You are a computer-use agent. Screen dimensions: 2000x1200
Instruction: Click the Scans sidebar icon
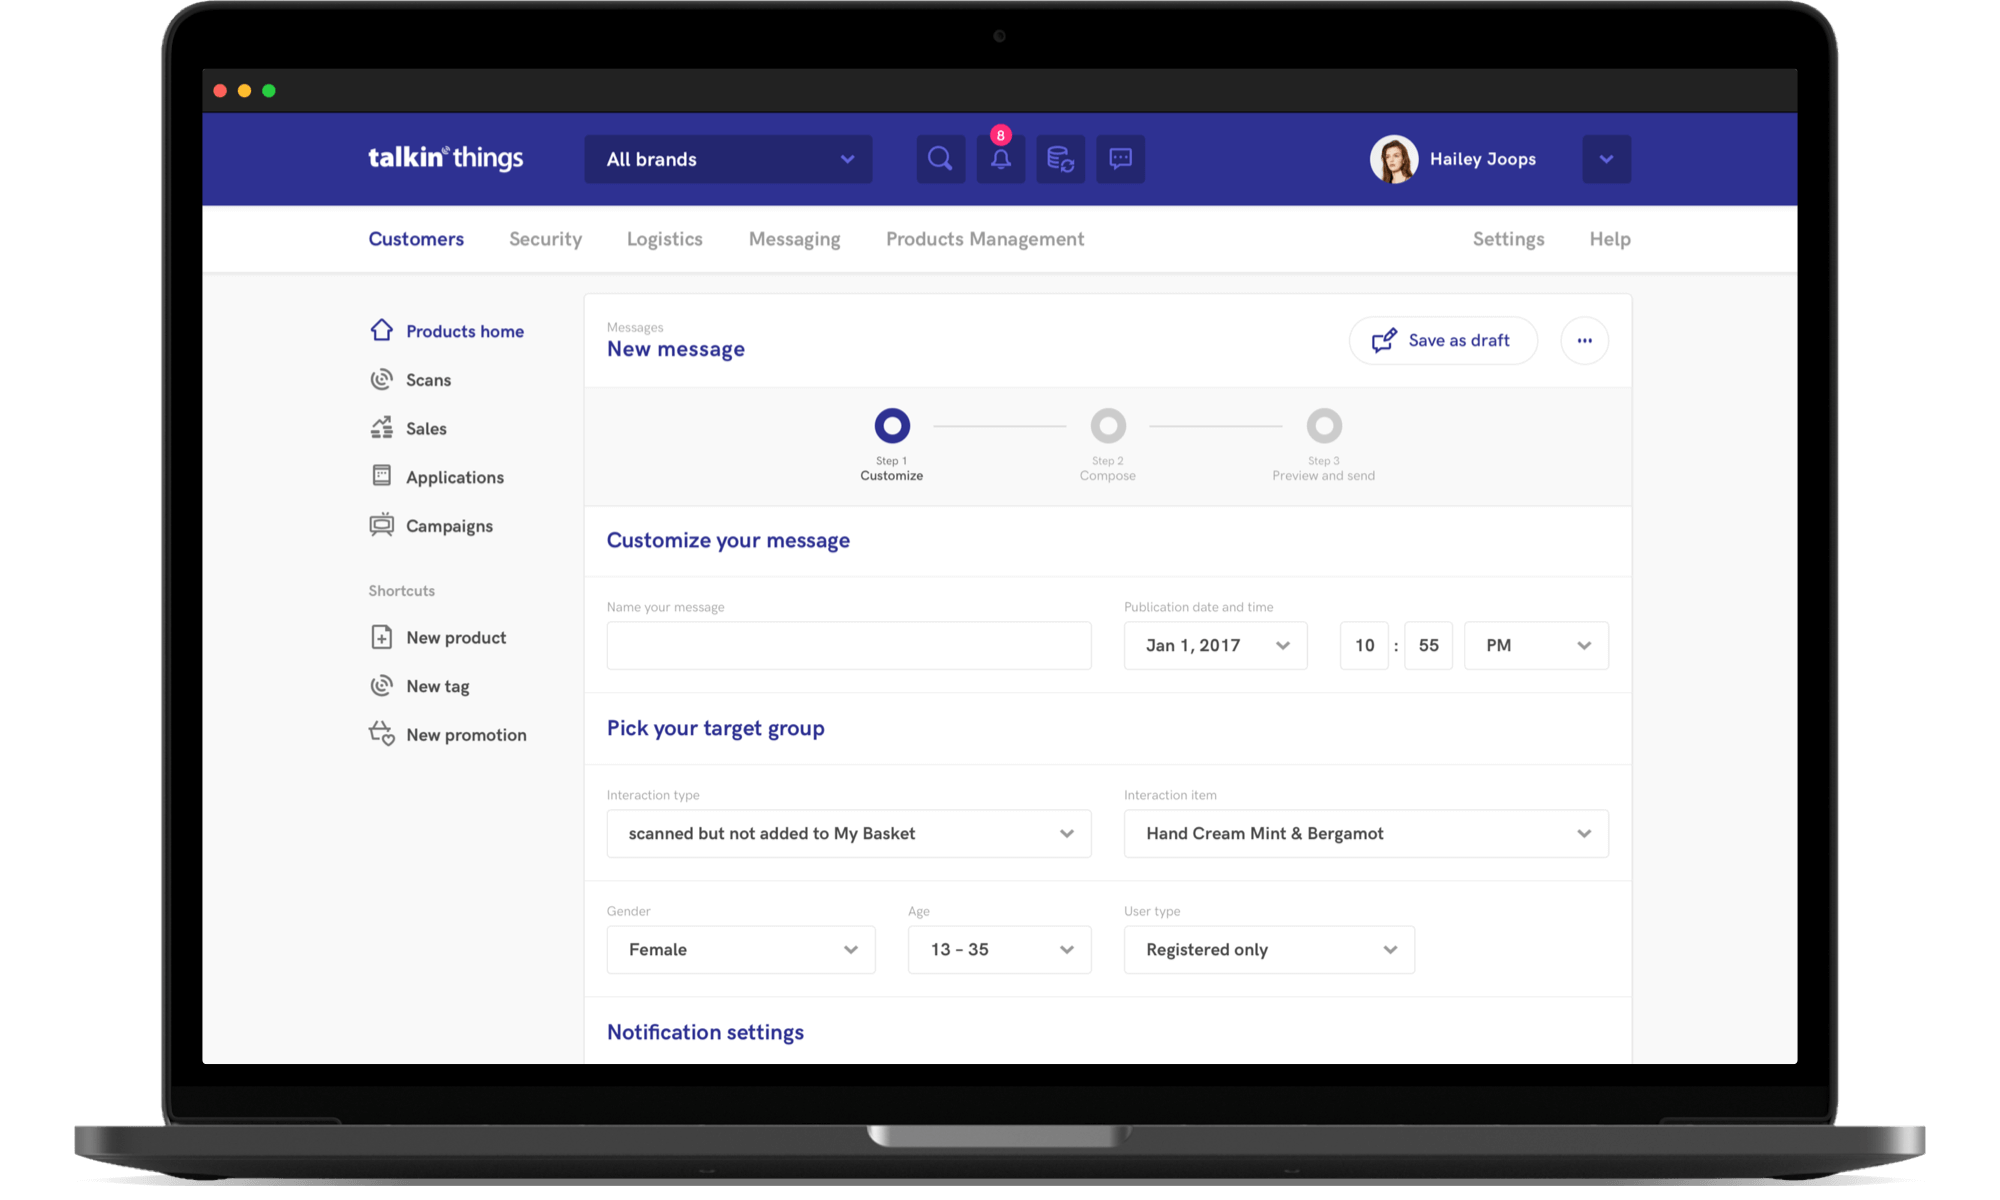pos(381,379)
